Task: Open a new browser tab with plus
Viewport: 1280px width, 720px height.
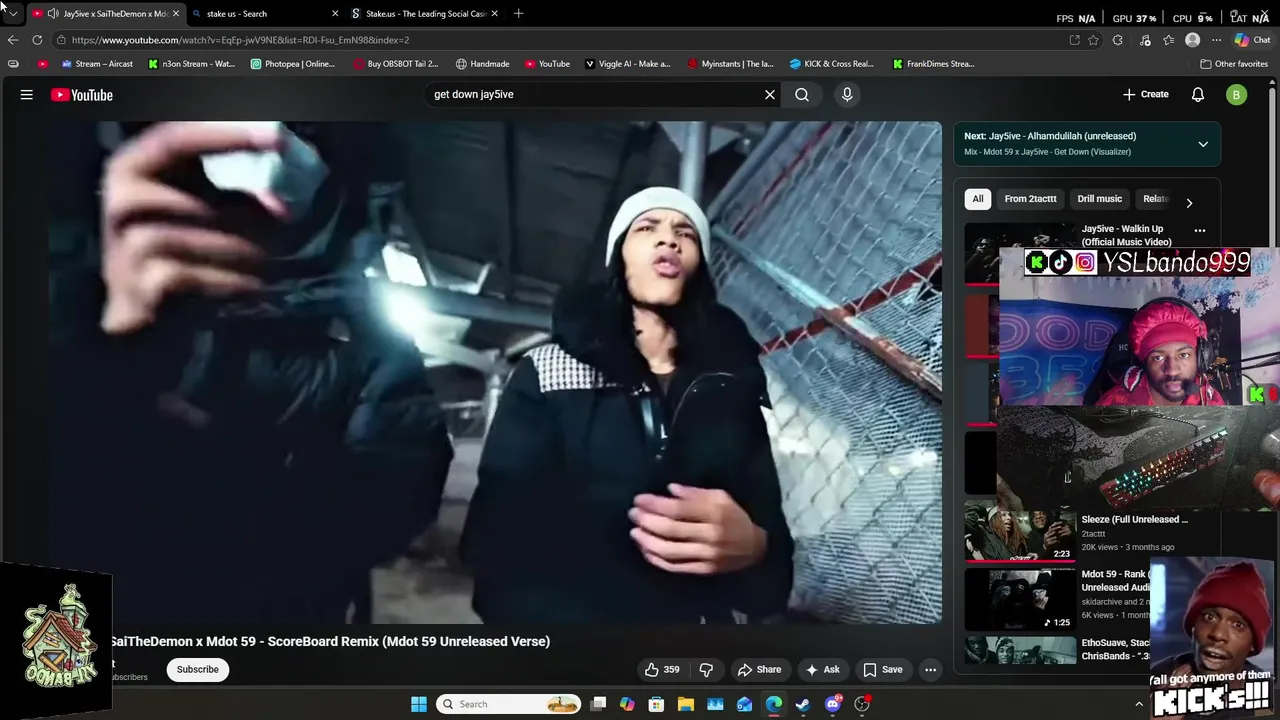Action: click(518, 13)
